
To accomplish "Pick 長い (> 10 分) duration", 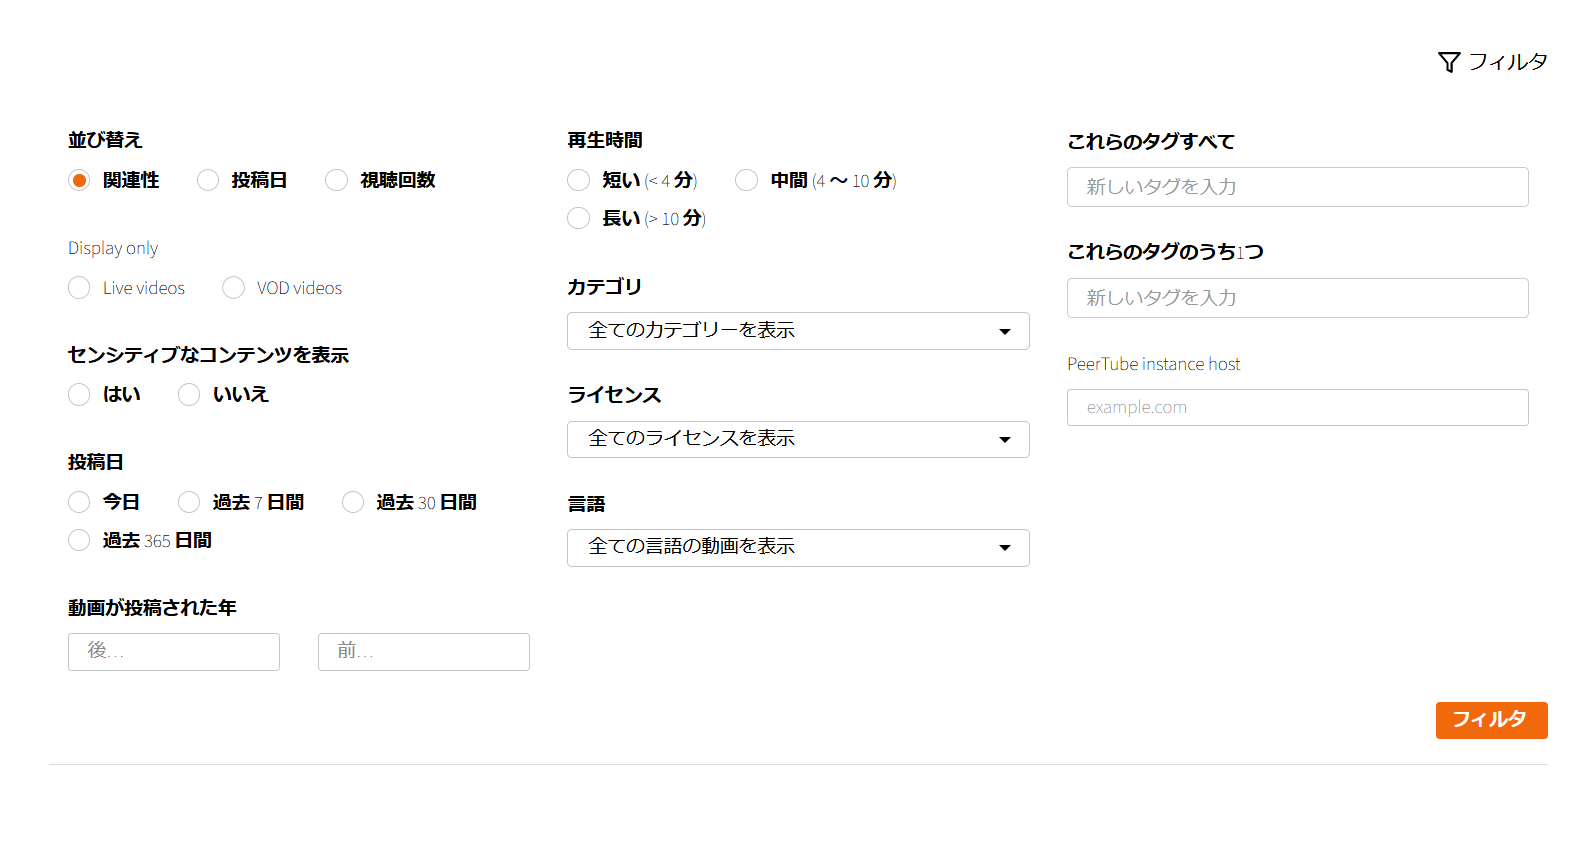I will [578, 218].
